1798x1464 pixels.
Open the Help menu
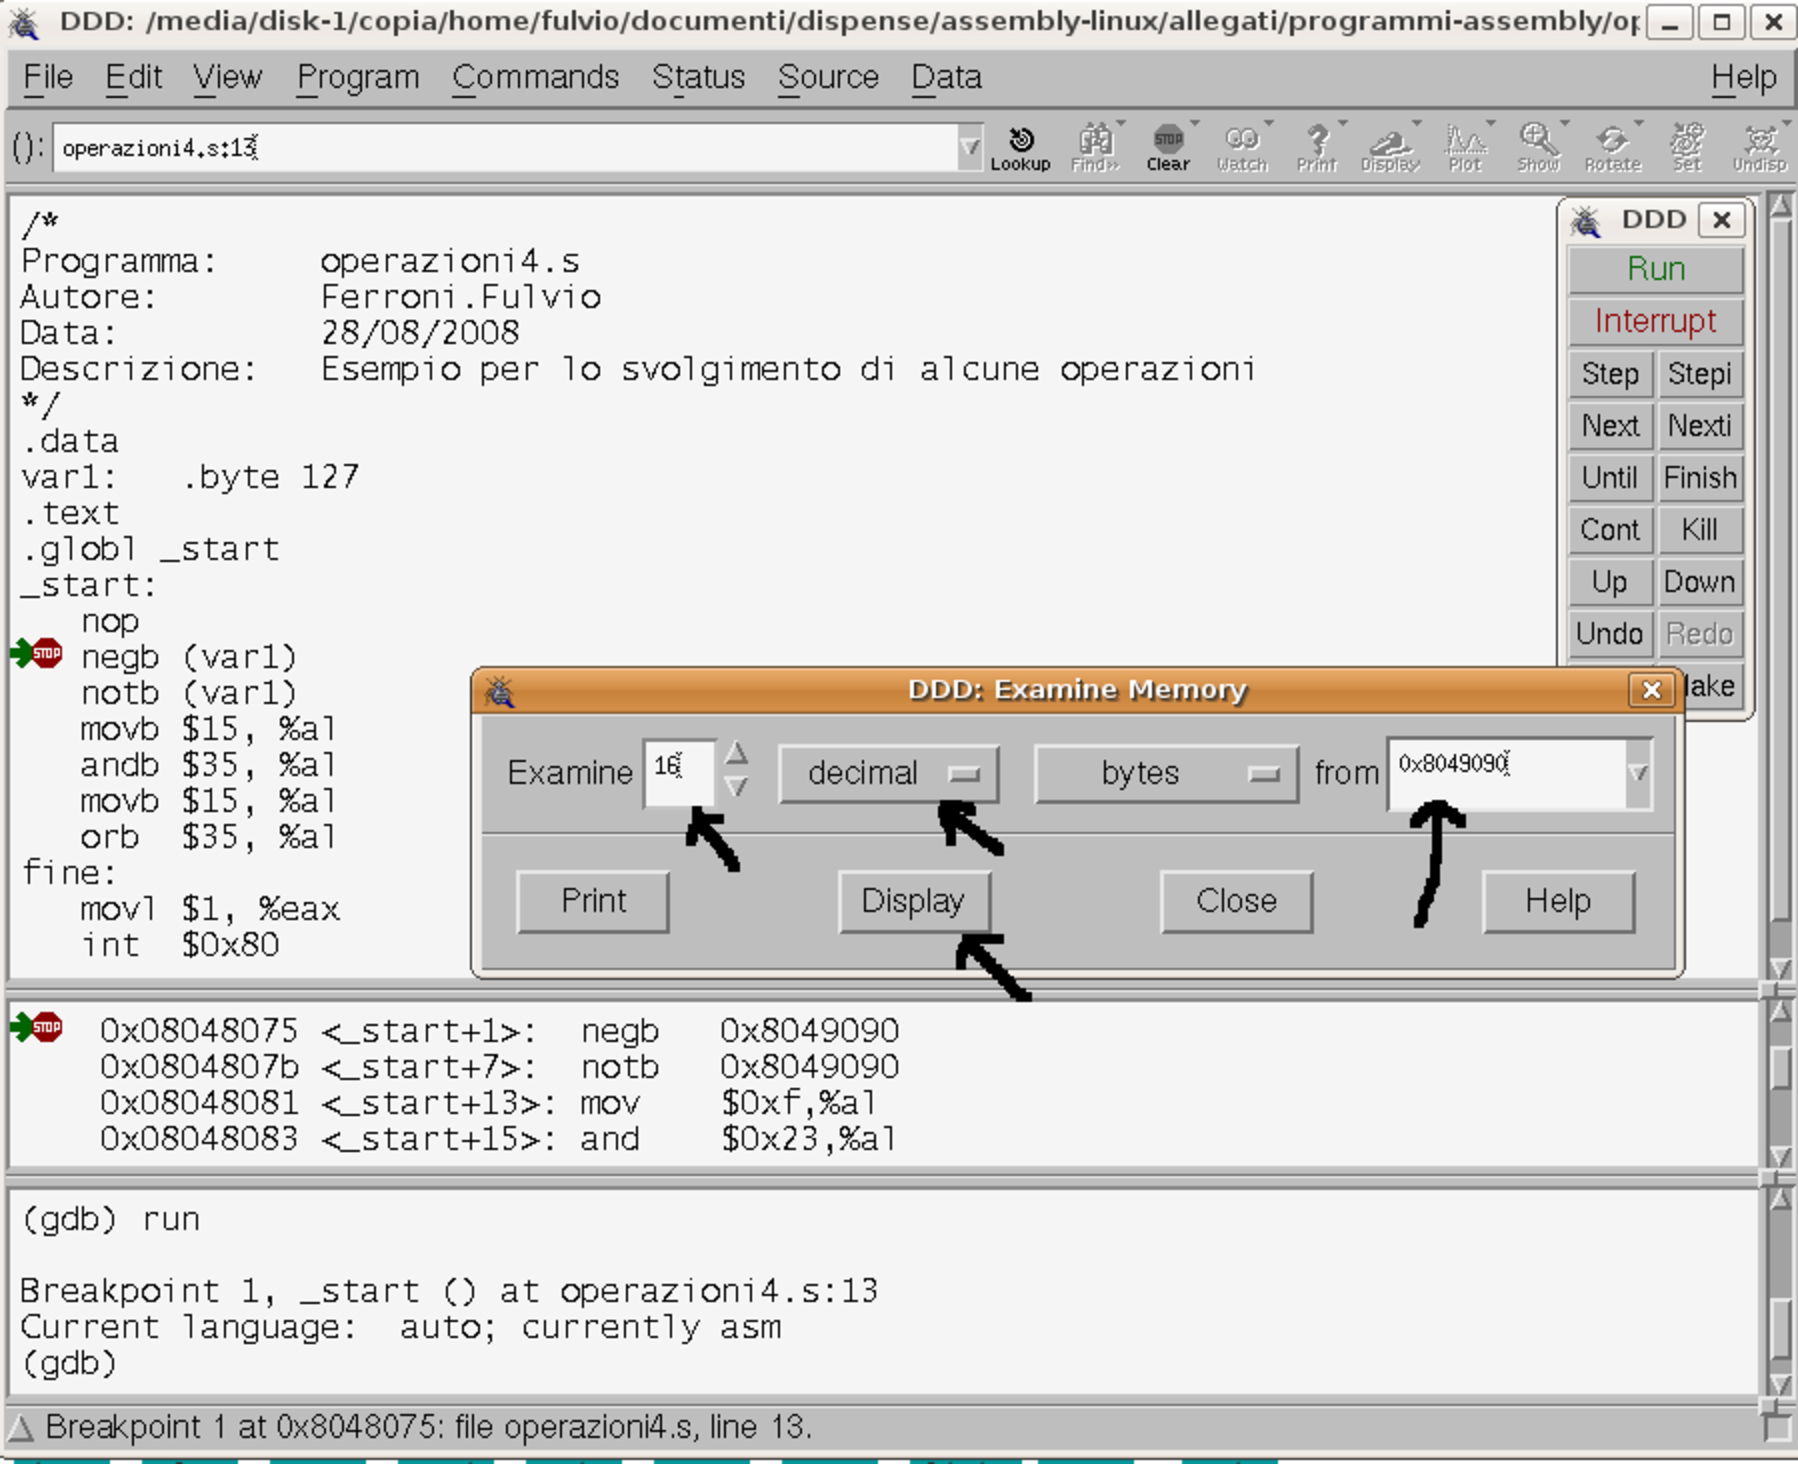(1743, 77)
